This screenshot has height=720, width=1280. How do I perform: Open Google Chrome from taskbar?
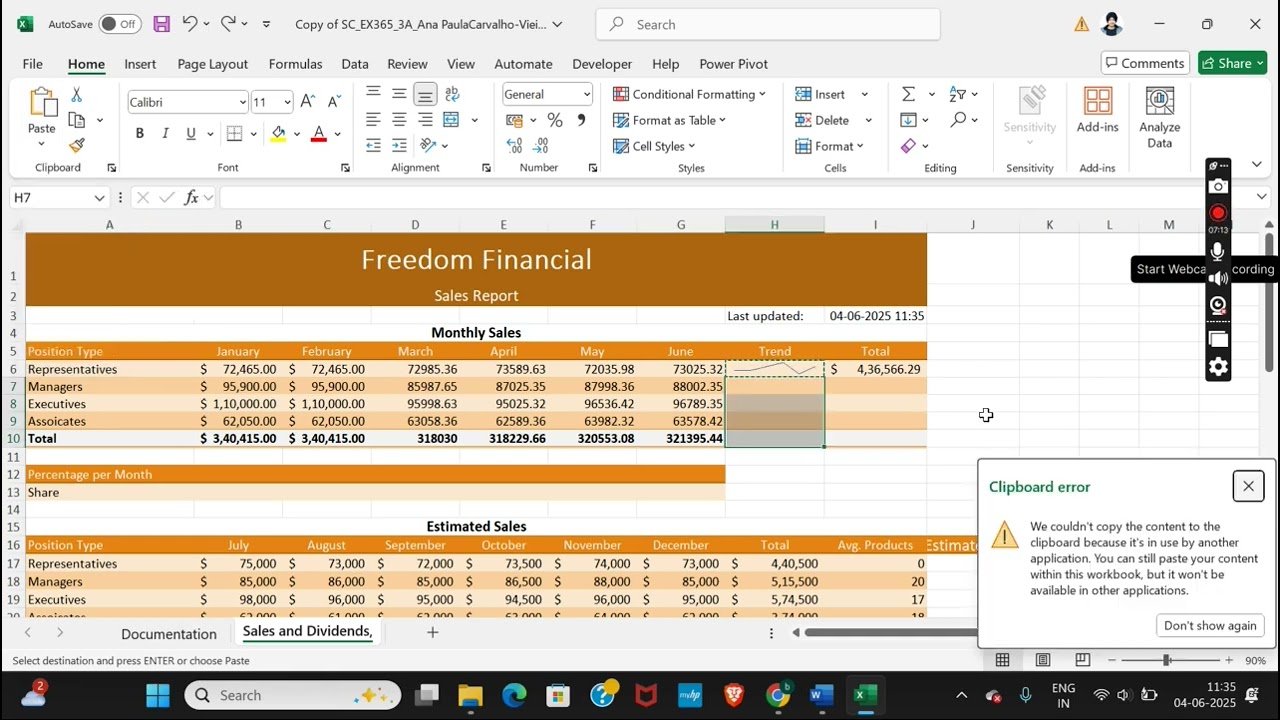coord(778,695)
